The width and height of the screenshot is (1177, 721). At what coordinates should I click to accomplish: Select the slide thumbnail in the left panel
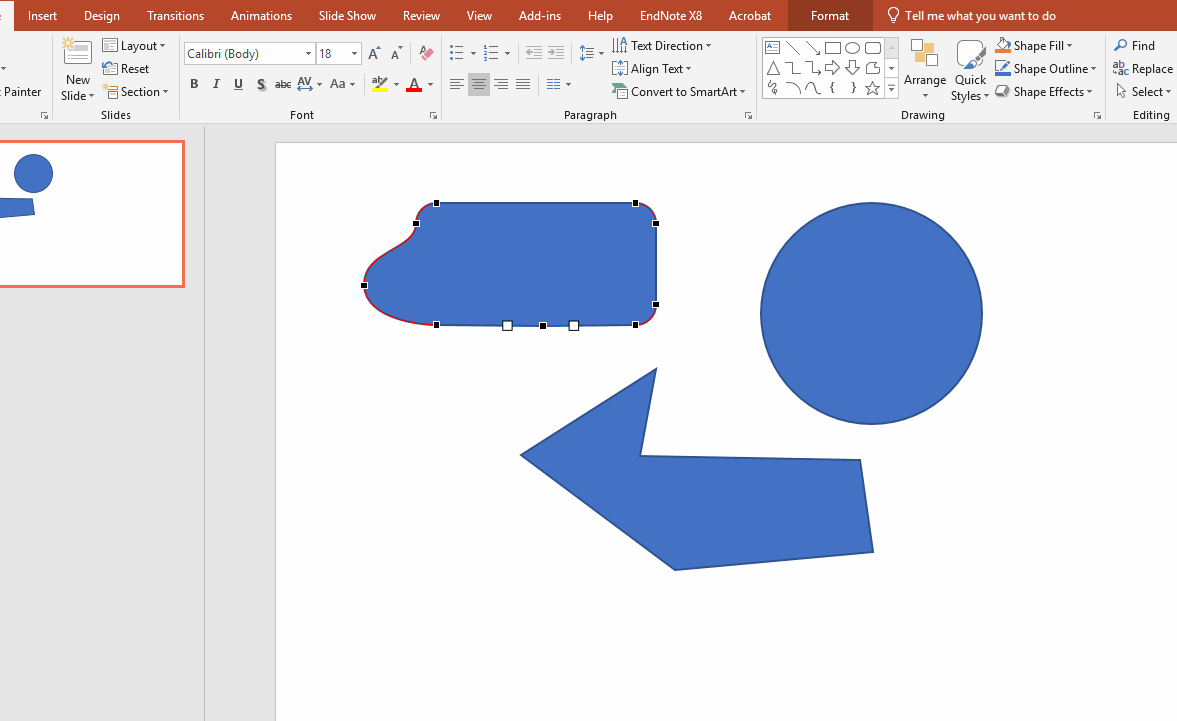(x=92, y=213)
